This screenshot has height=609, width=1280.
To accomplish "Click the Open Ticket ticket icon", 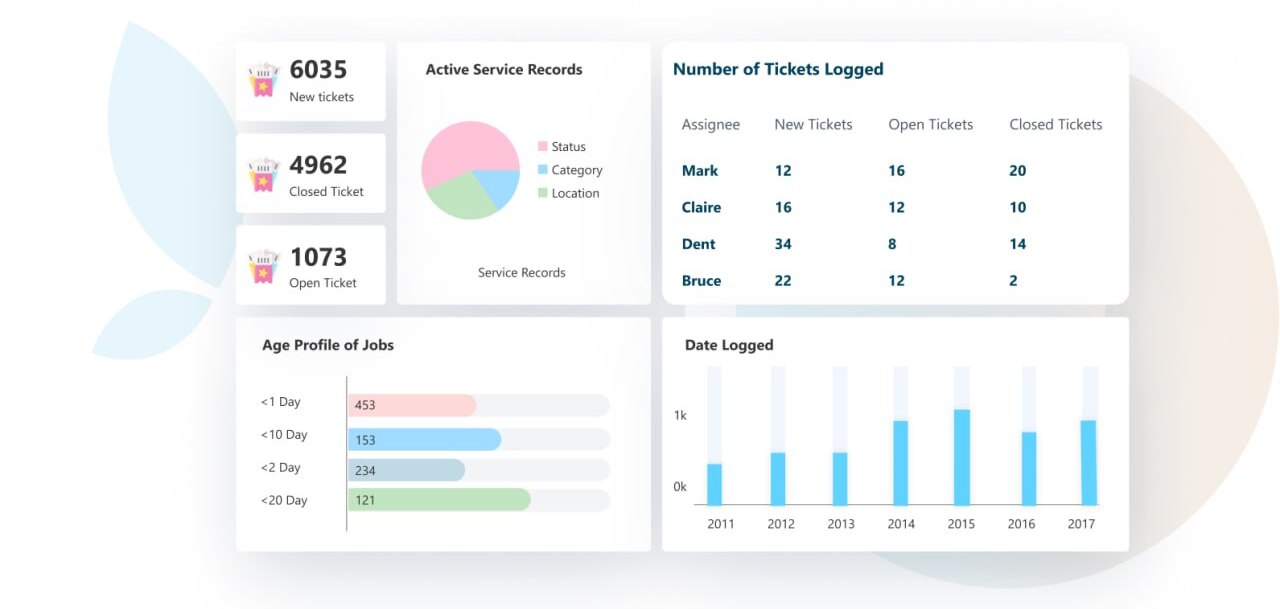I will [x=263, y=266].
